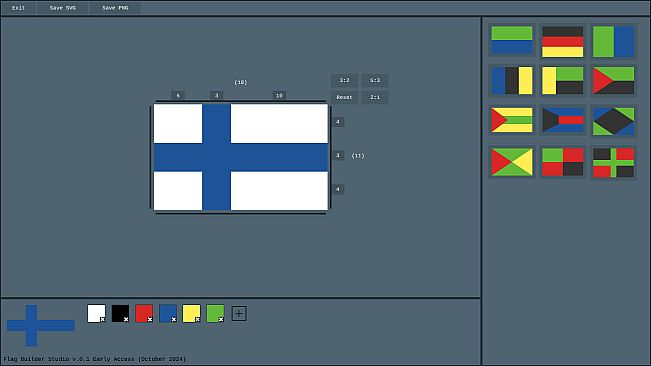Screen dimensions: 651x366
Task: Remove the black color via its x
Action: [x=126, y=320]
